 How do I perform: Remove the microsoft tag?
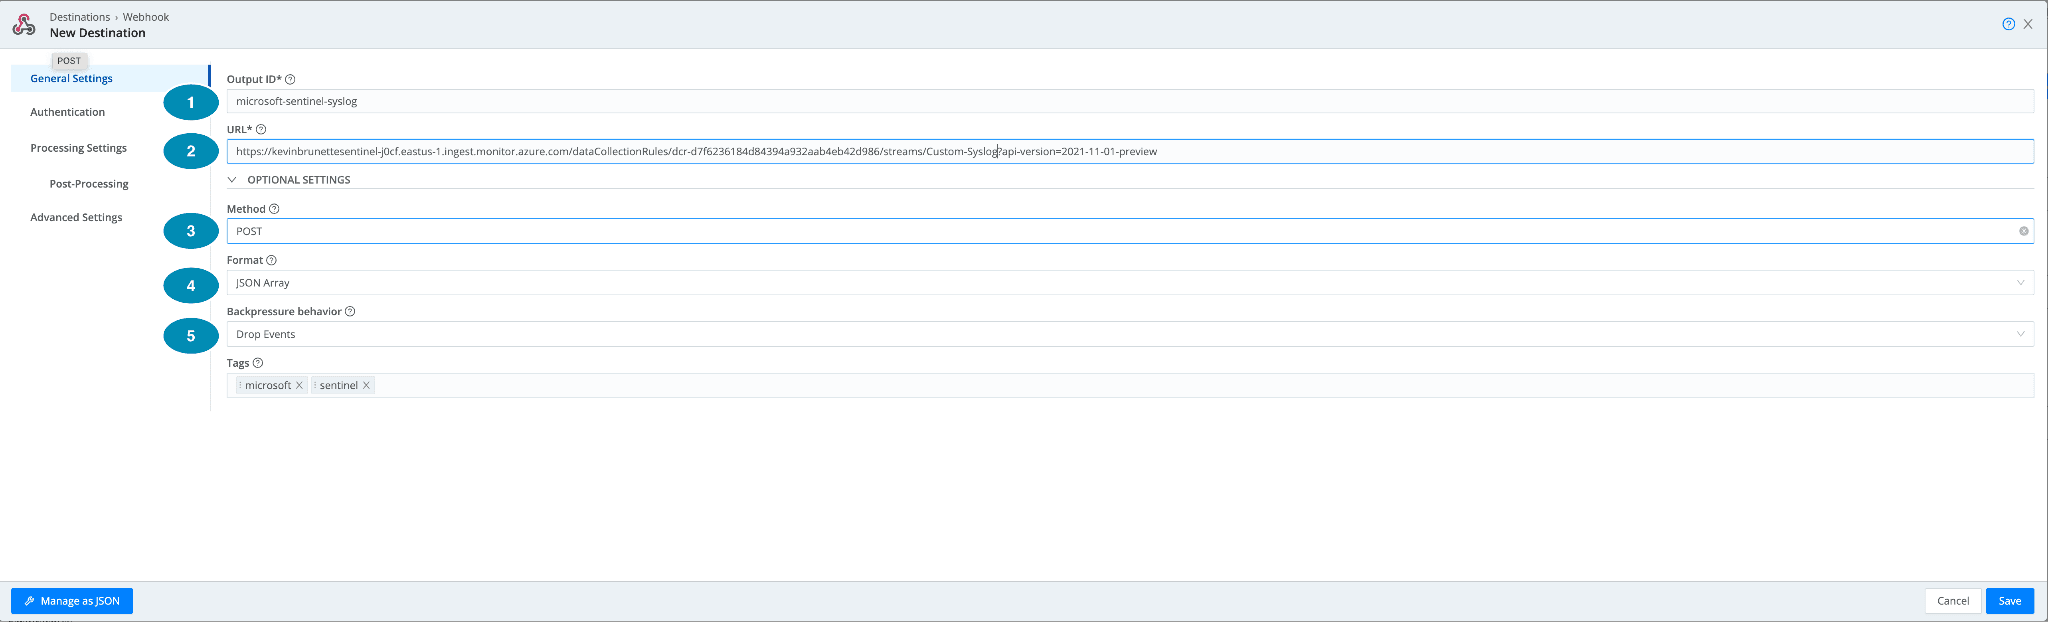coord(299,385)
